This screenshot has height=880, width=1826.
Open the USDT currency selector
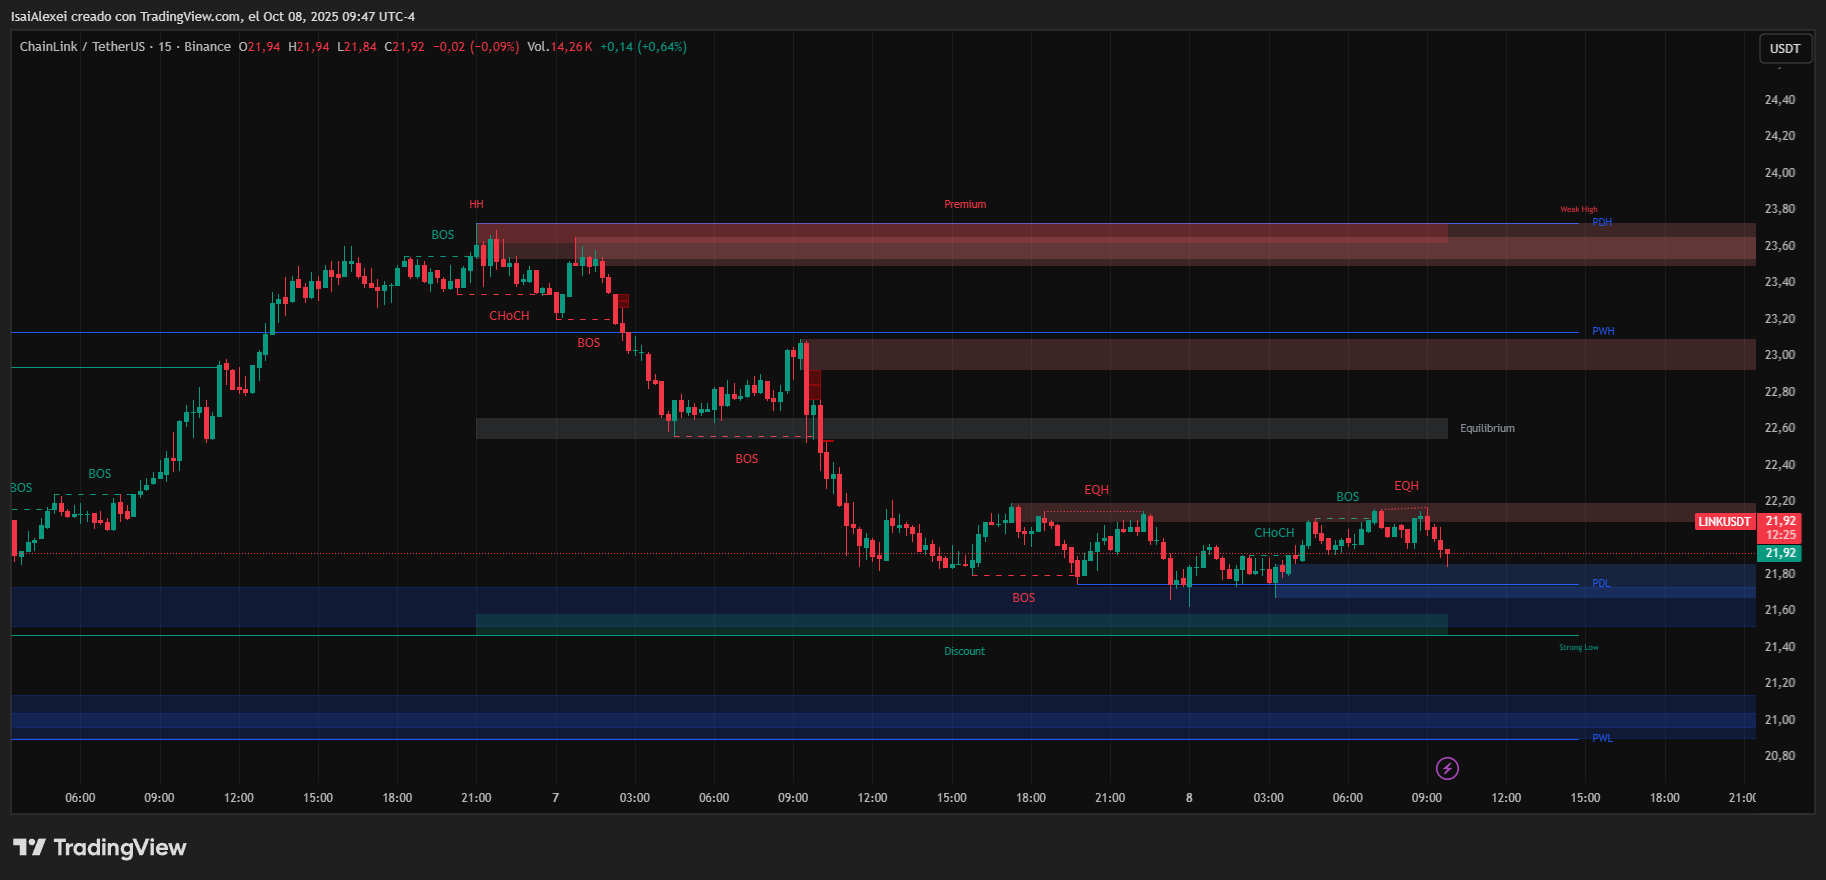coord(1785,48)
